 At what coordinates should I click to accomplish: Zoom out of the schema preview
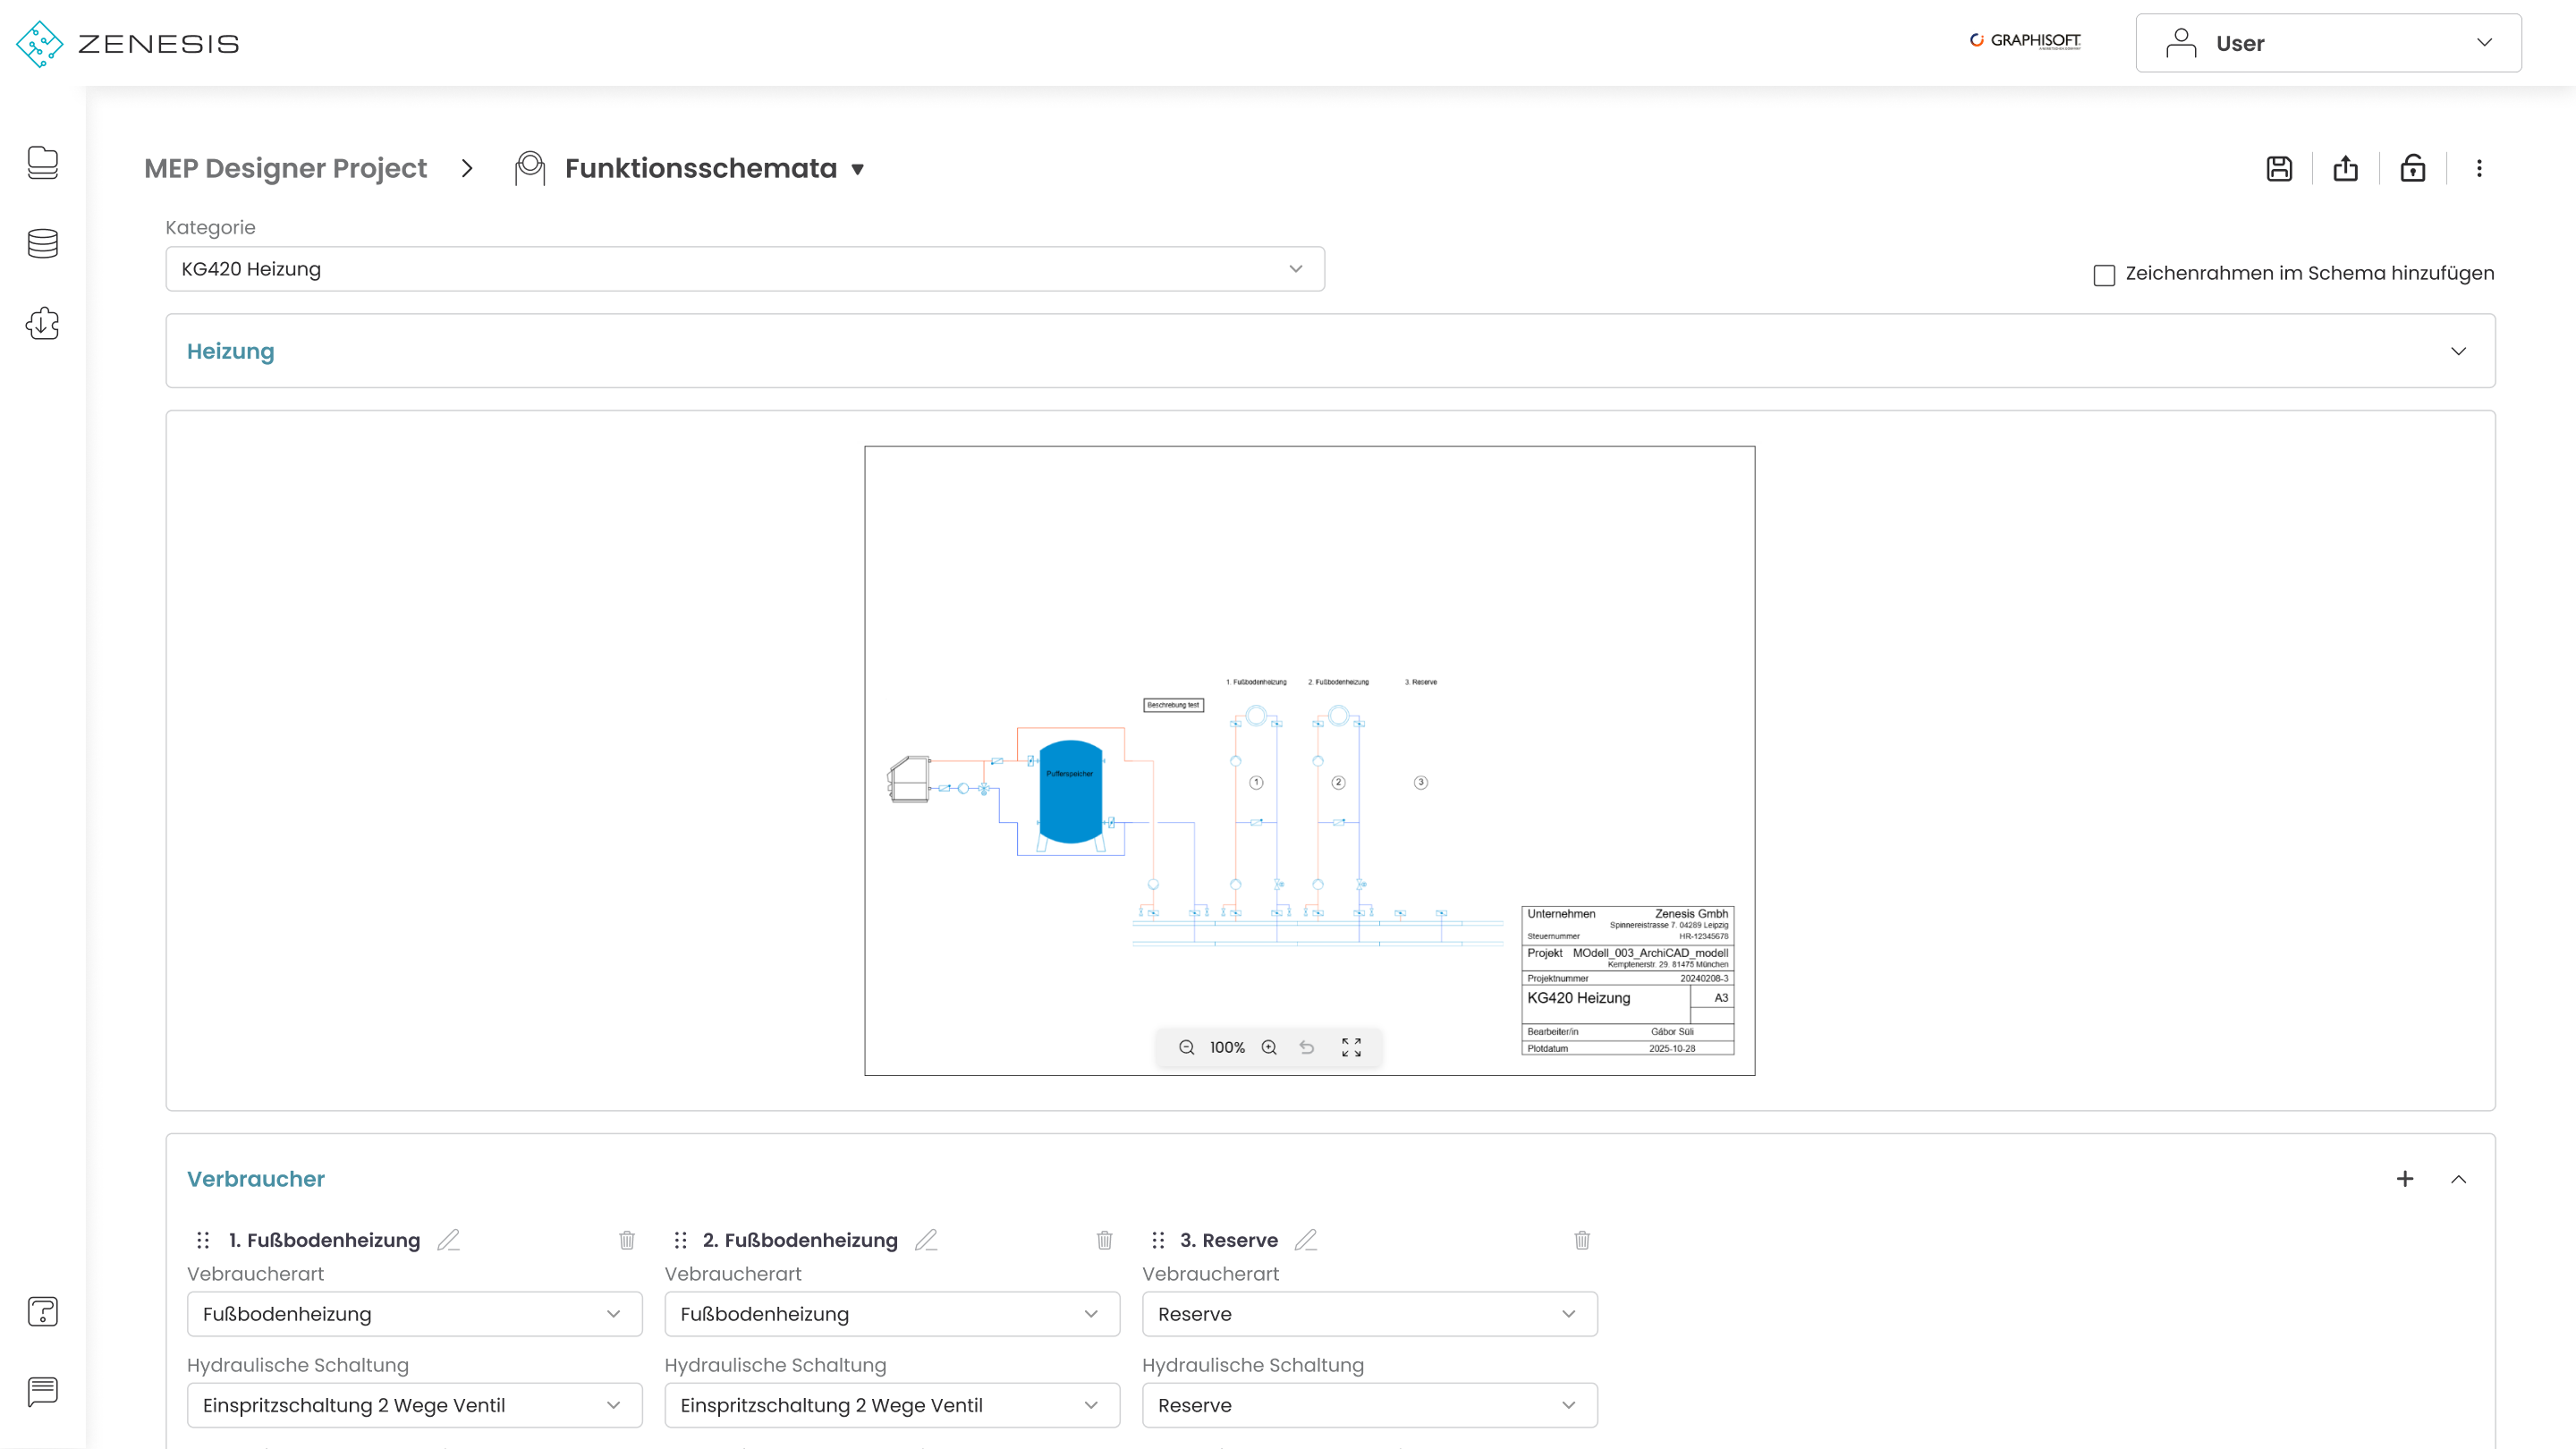click(1186, 1047)
